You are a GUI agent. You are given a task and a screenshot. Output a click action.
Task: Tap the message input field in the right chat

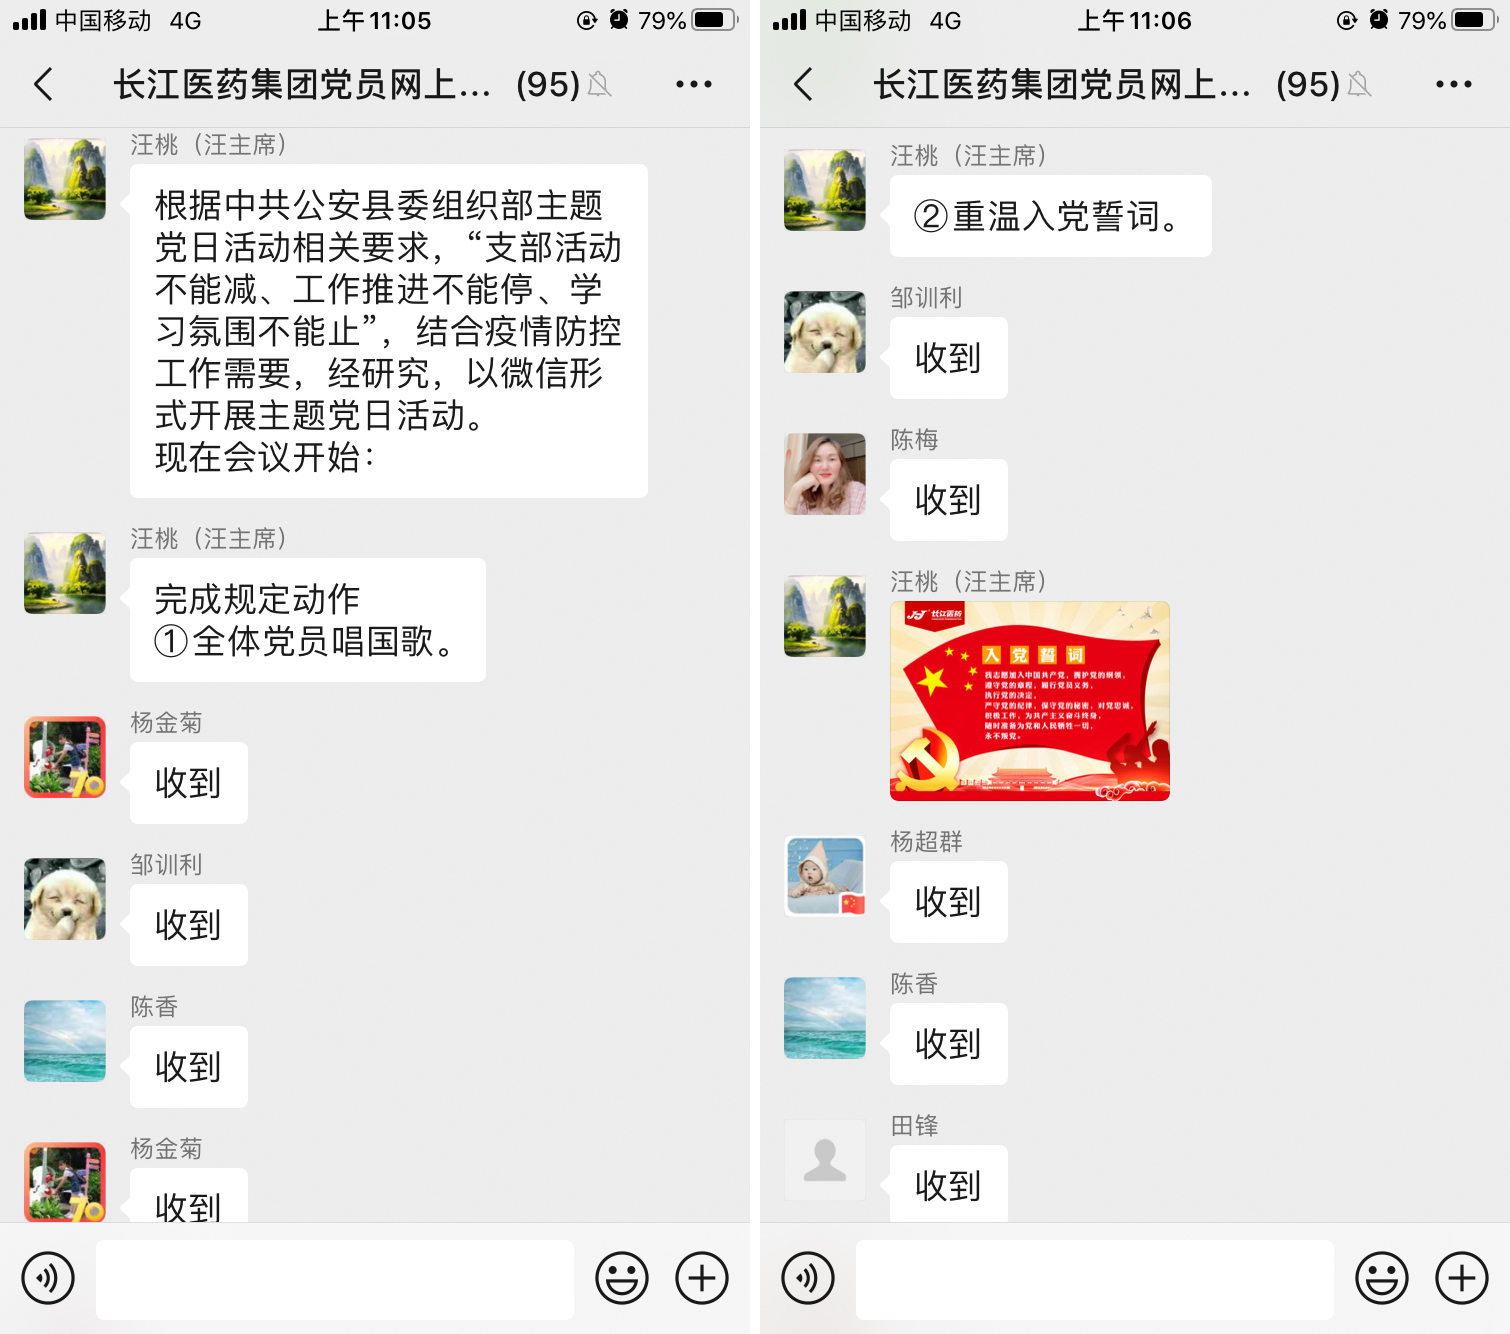pyautogui.click(x=1095, y=1279)
